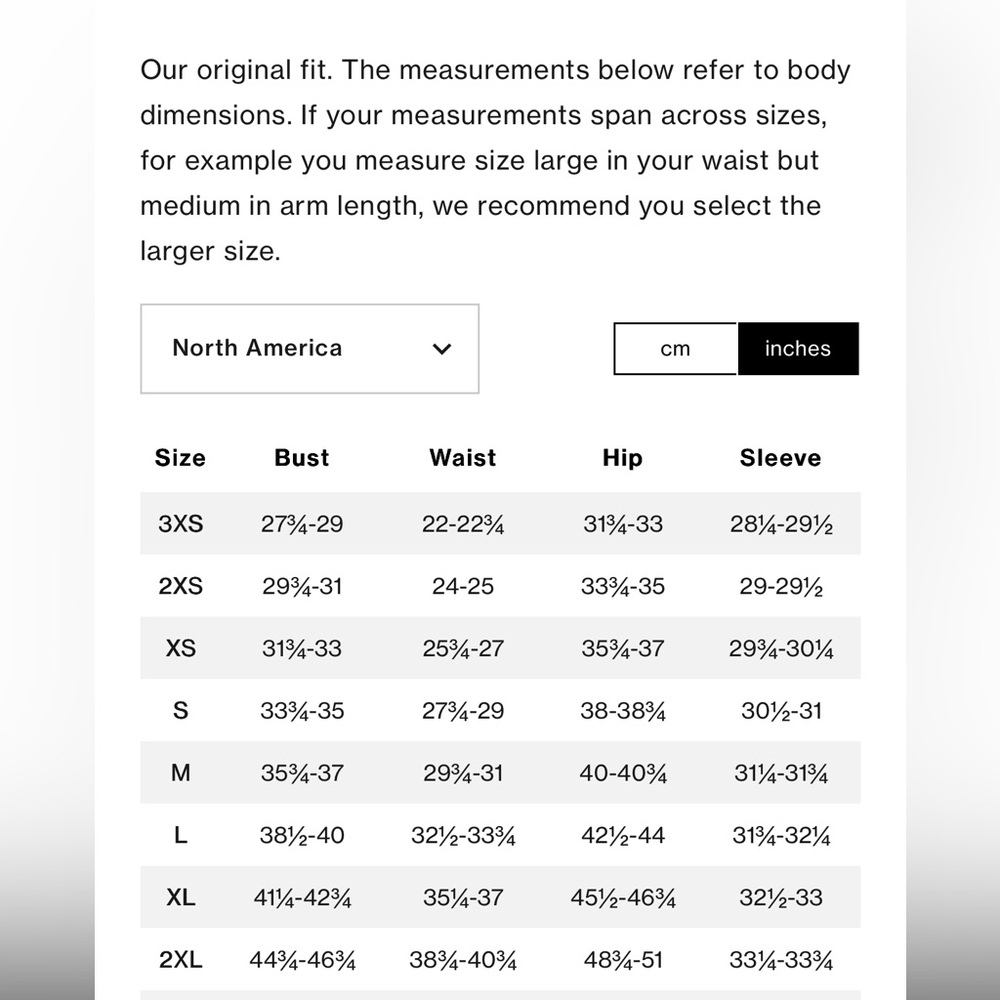
Task: Select the S size row label
Action: click(180, 710)
